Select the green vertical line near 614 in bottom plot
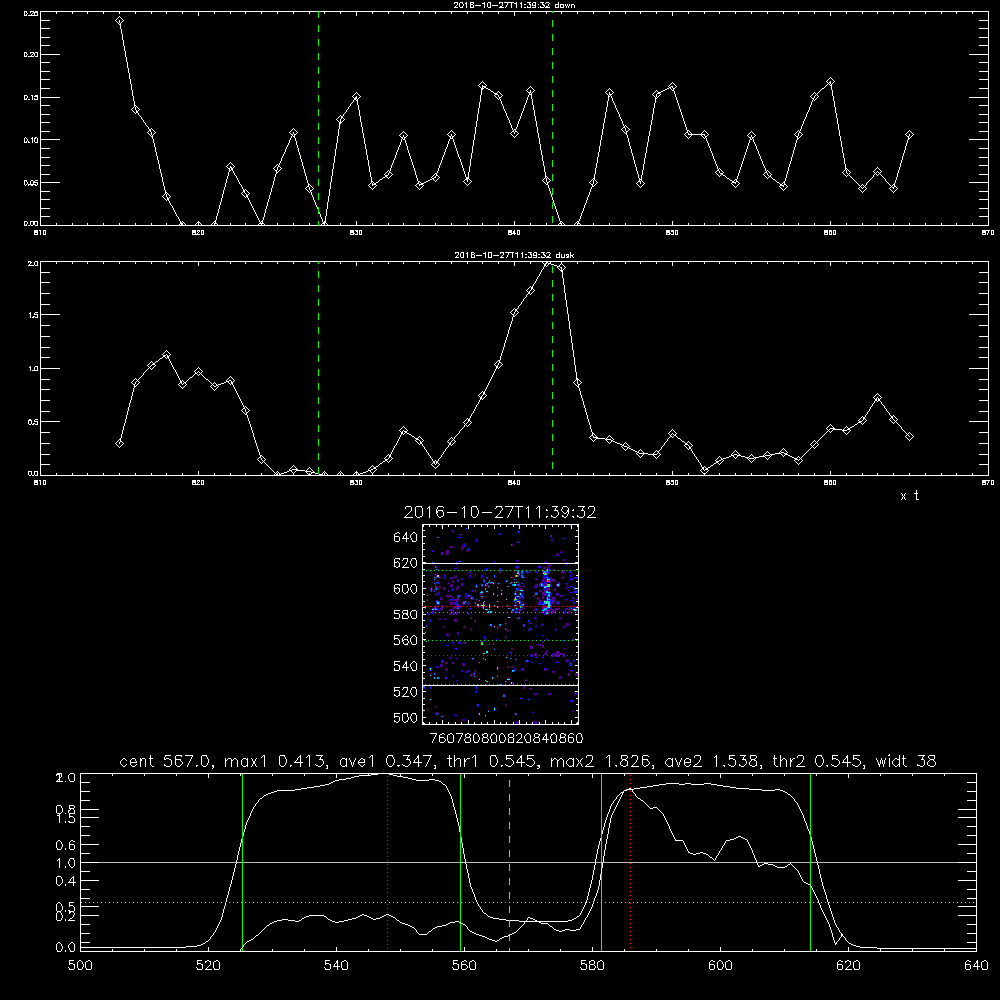The width and height of the screenshot is (1000, 1000). click(x=811, y=861)
